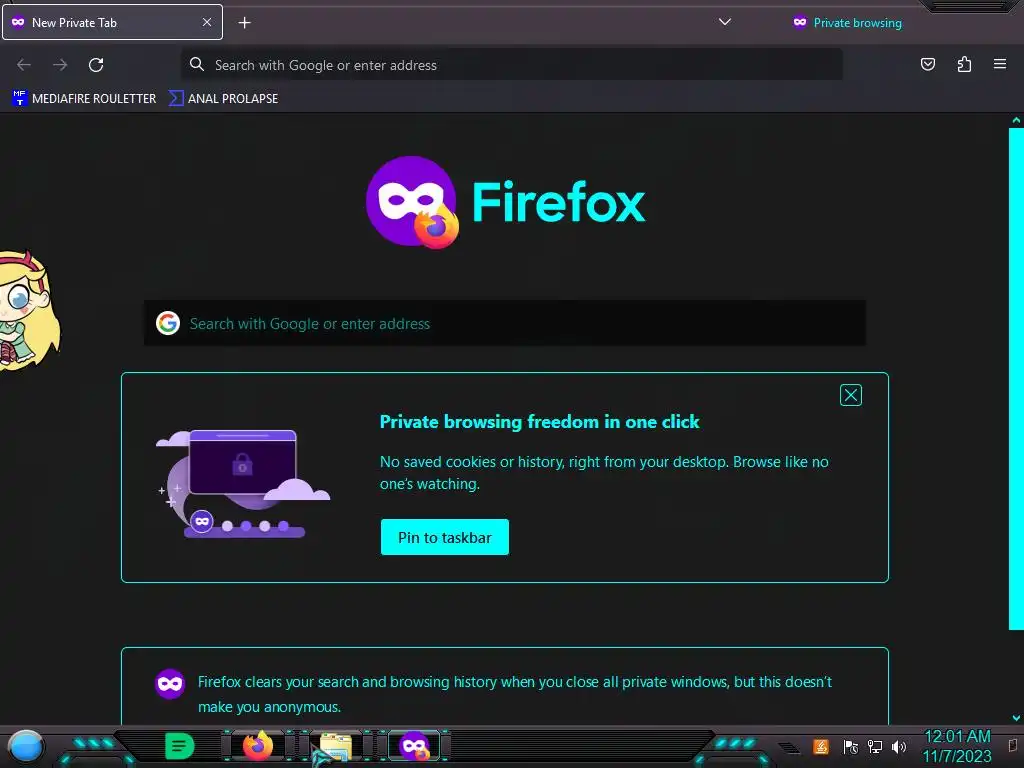Open the Start orb on taskbar
Image resolution: width=1024 pixels, height=768 pixels.
coord(26,746)
